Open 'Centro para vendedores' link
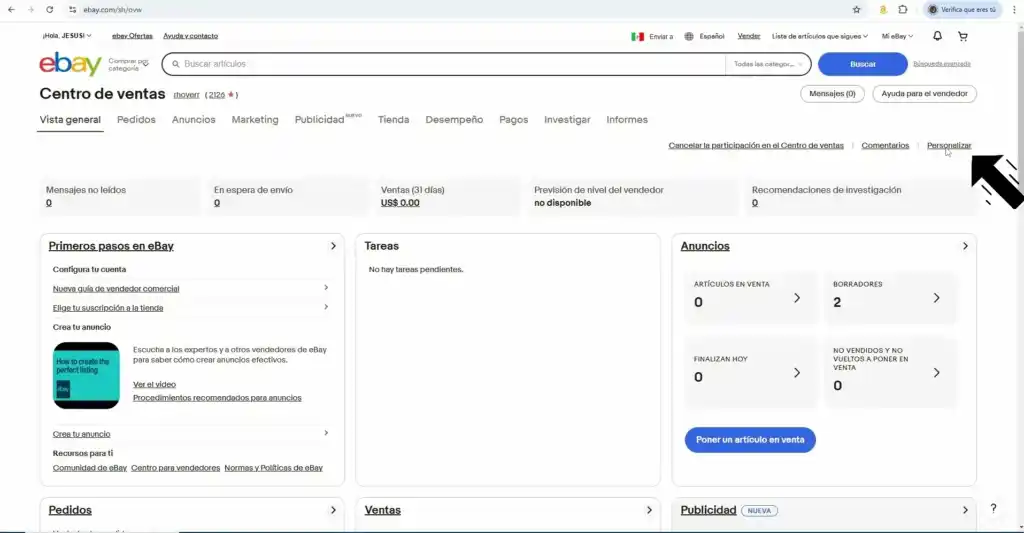Image resolution: width=1024 pixels, height=533 pixels. tap(175, 468)
